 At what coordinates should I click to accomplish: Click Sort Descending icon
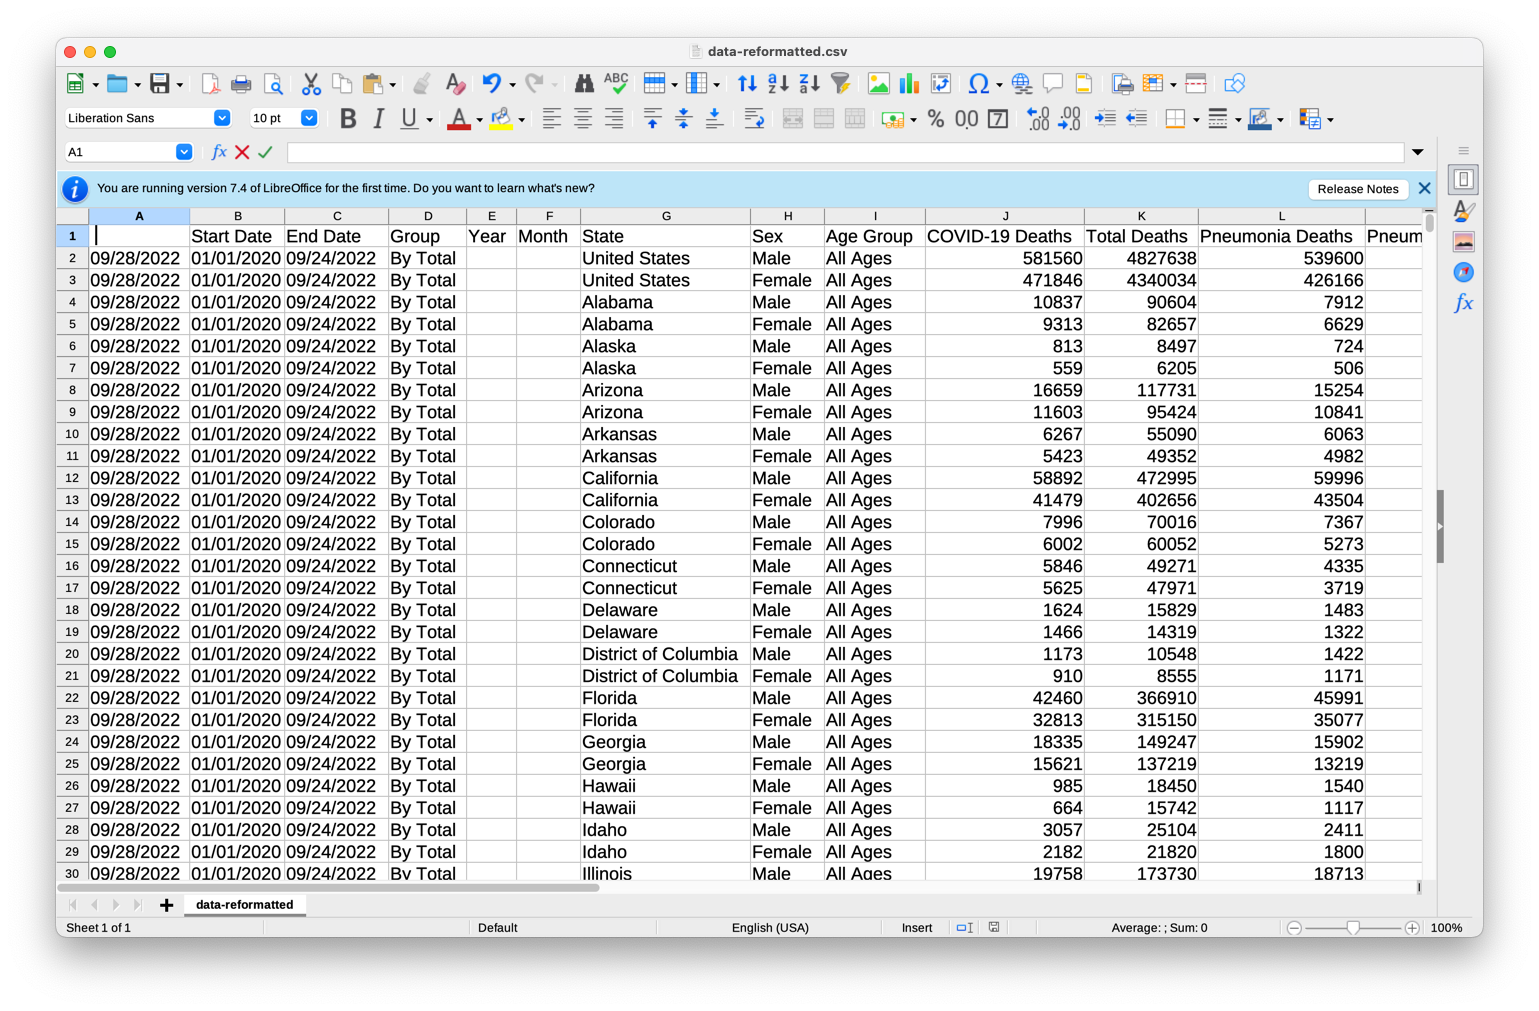point(809,84)
